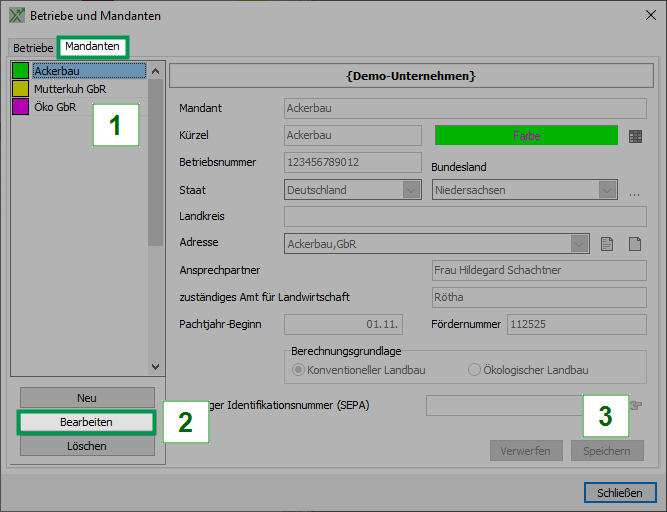The image size is (667, 512).
Task: Click the Neu button
Action: pos(87,398)
